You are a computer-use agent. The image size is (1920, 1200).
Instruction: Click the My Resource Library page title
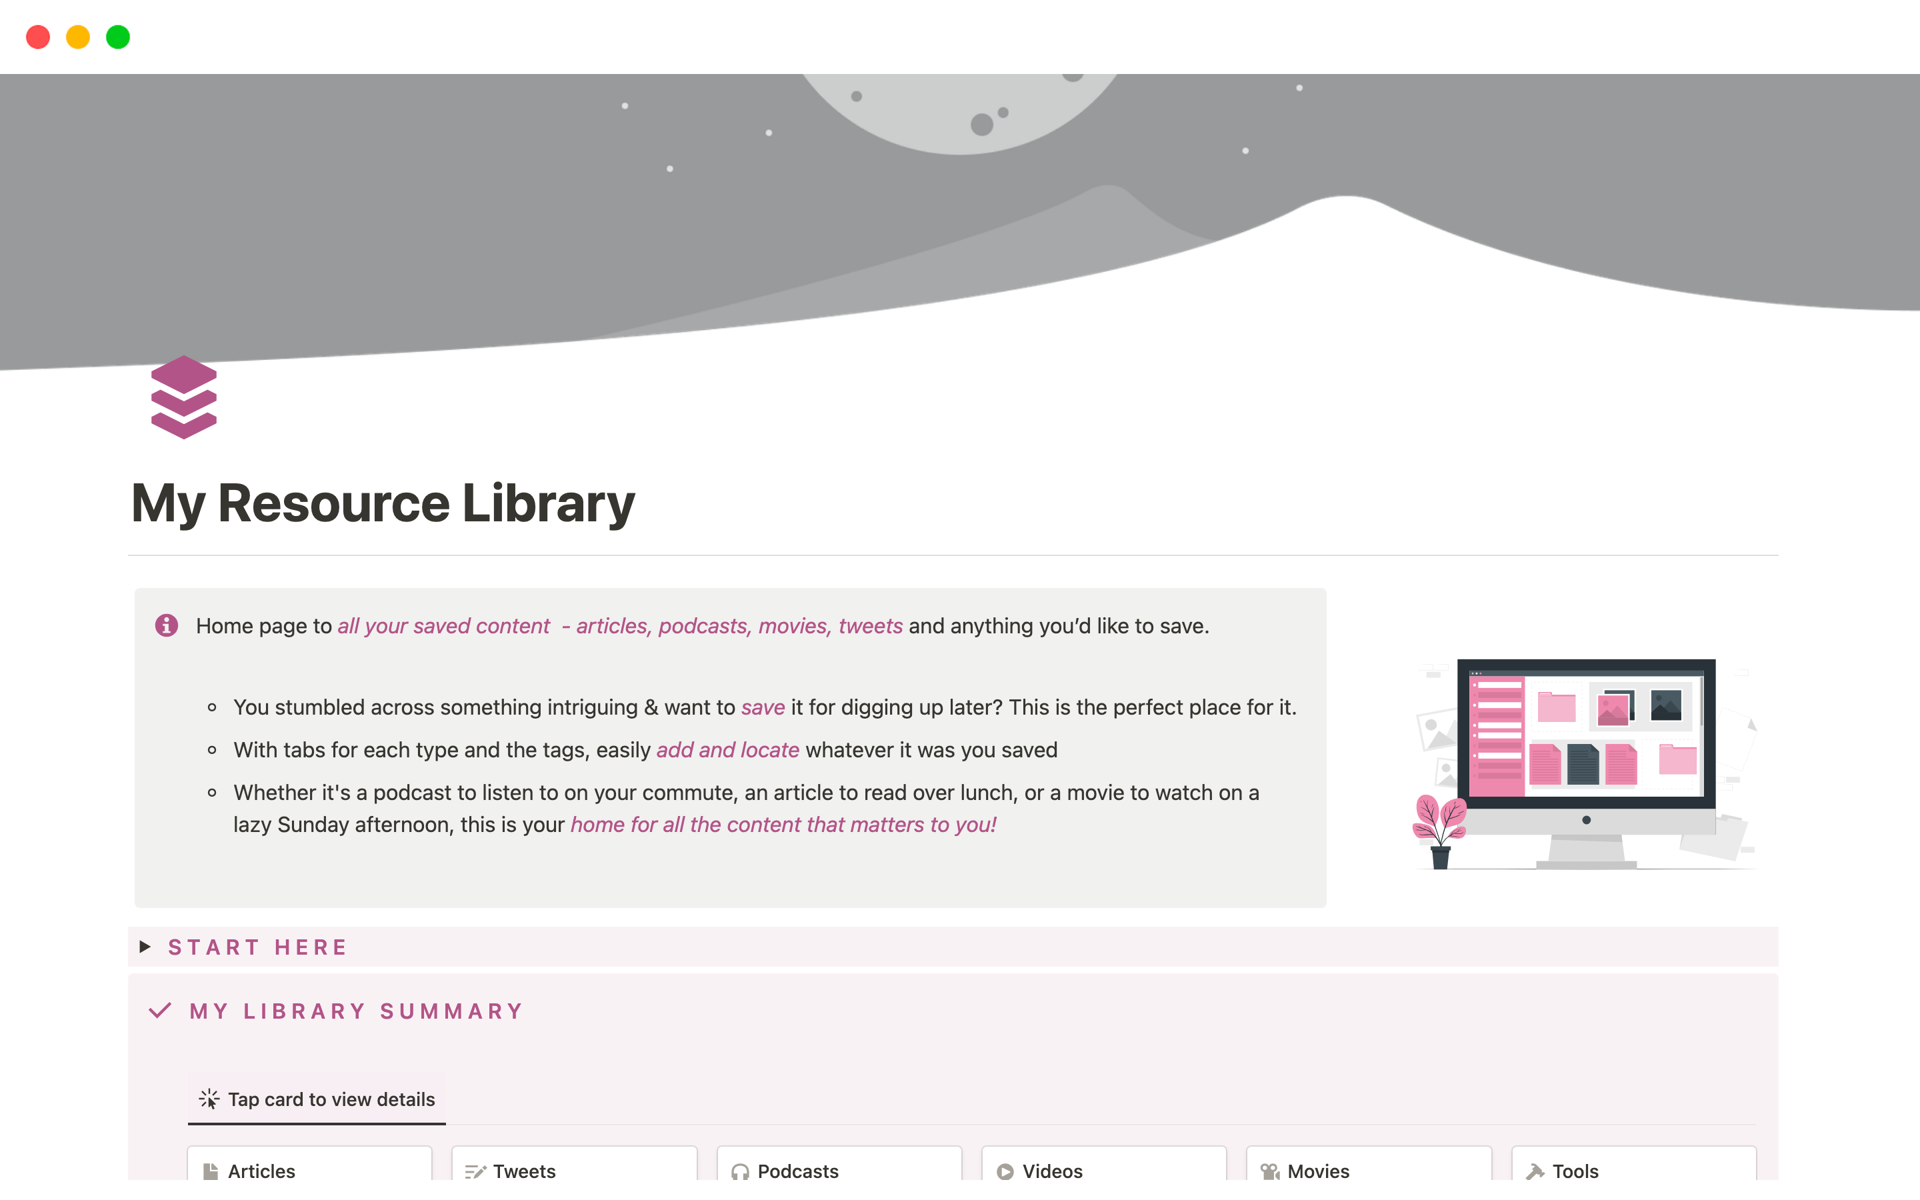click(383, 503)
